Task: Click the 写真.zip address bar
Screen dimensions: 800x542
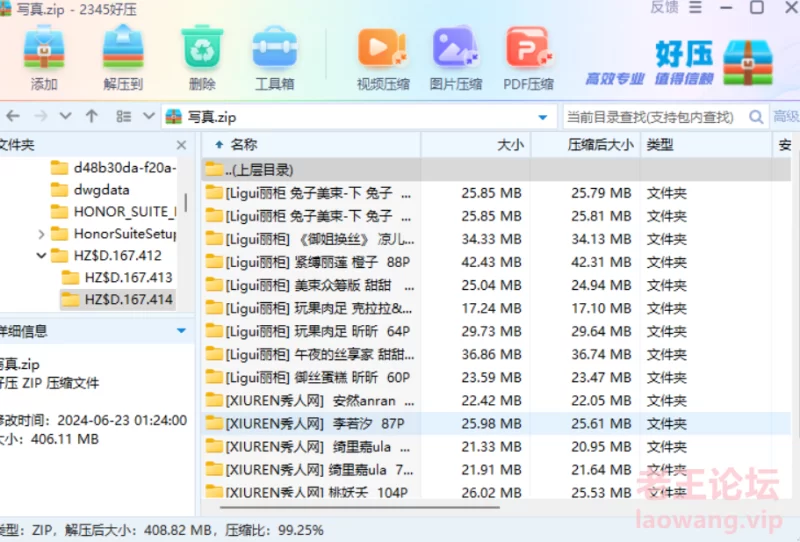Action: (357, 117)
